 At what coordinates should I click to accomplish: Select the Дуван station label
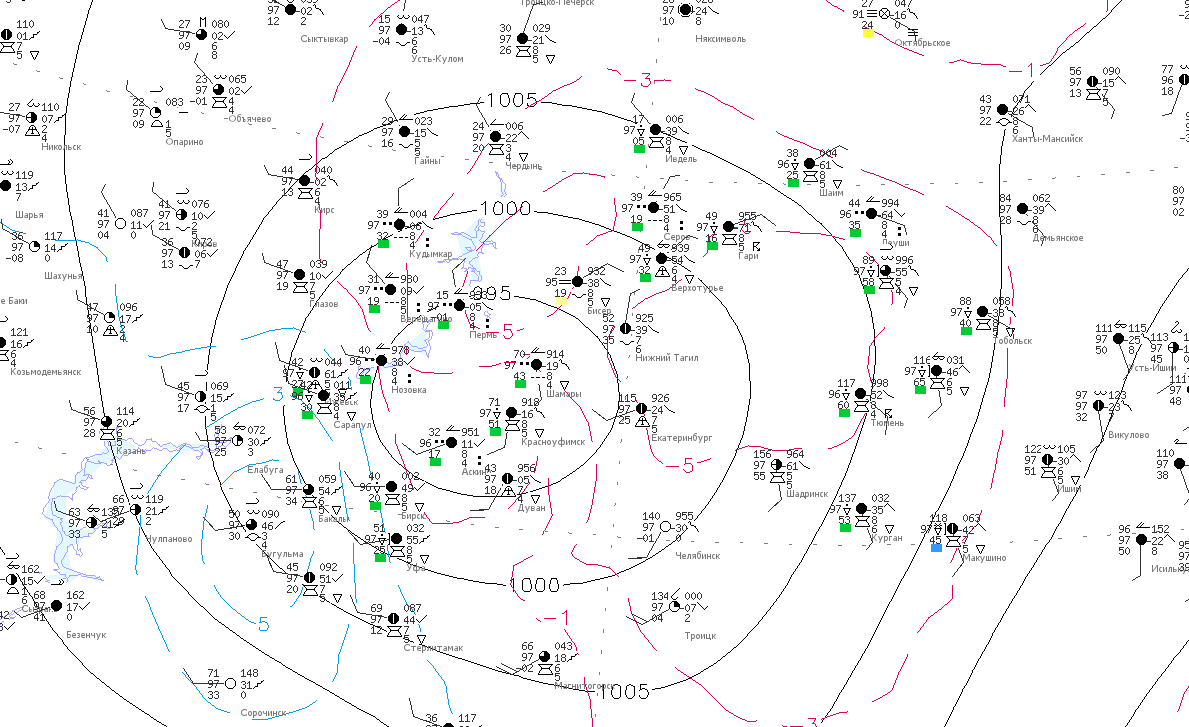pyautogui.click(x=532, y=508)
